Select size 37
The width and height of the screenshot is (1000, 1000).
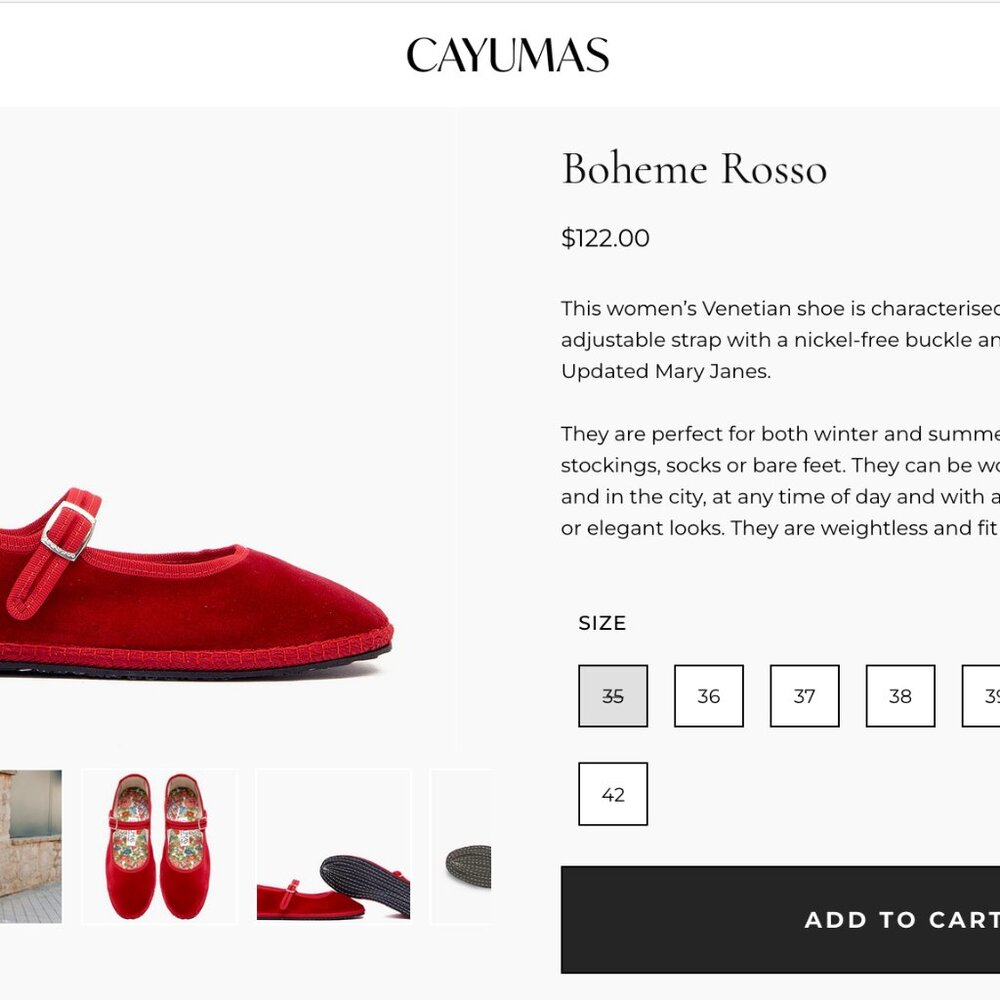click(805, 696)
